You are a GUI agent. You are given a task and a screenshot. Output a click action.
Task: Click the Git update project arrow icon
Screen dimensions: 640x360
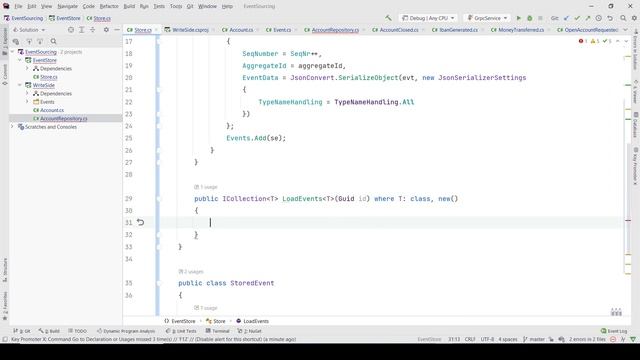coord(567,18)
